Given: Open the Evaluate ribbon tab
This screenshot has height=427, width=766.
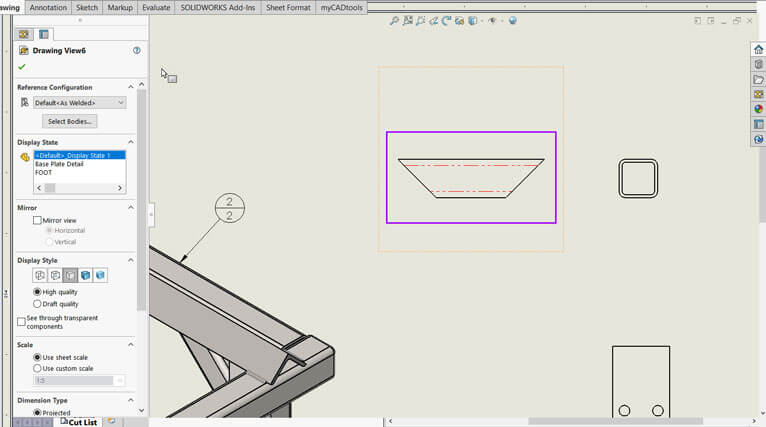Looking at the screenshot, I should click(156, 7).
